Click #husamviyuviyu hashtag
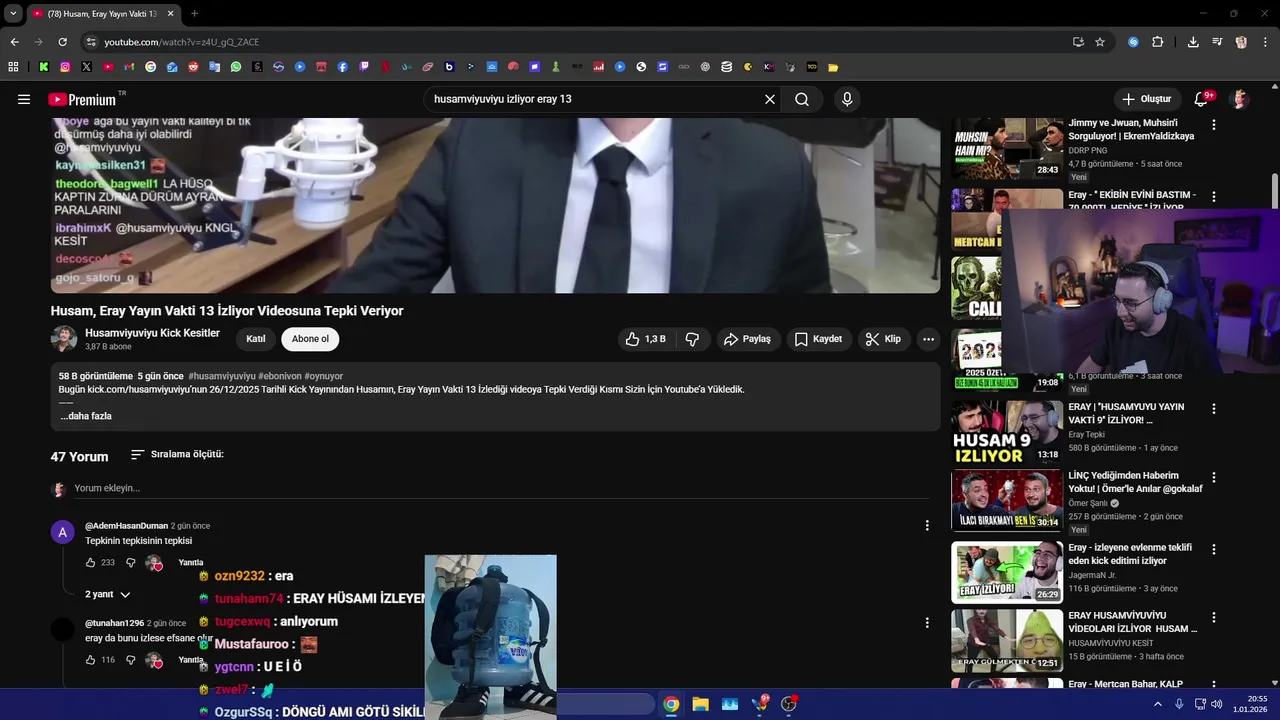 tap(222, 376)
